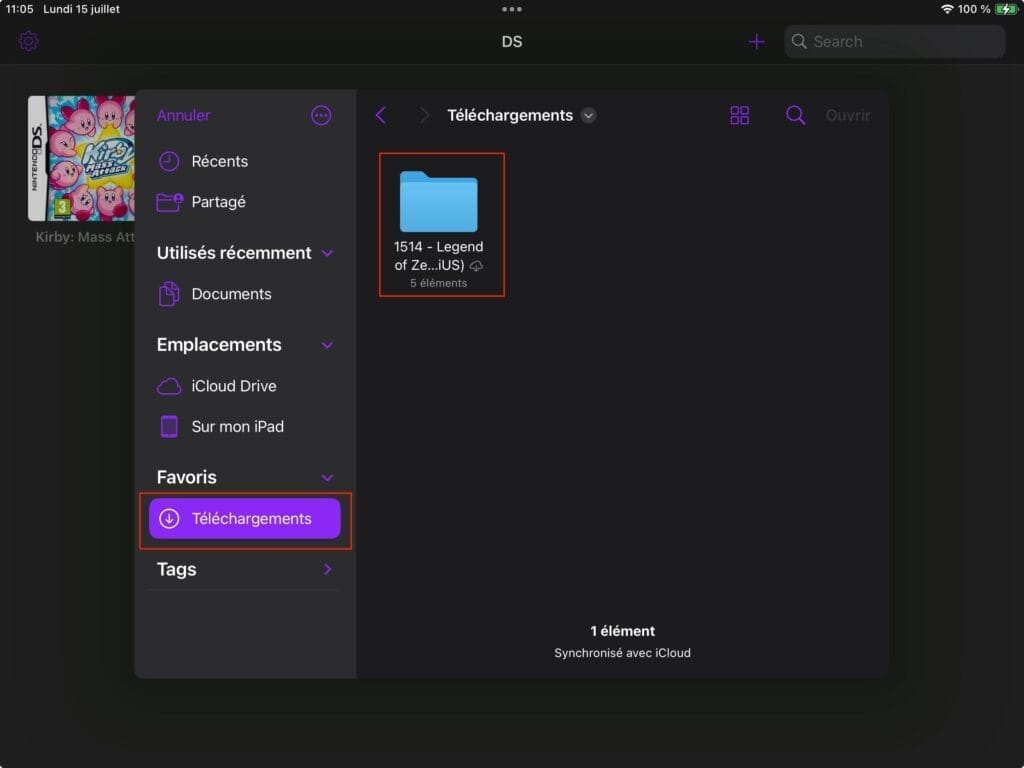
Task: Click the search magnifier in file browser
Action: pos(795,115)
